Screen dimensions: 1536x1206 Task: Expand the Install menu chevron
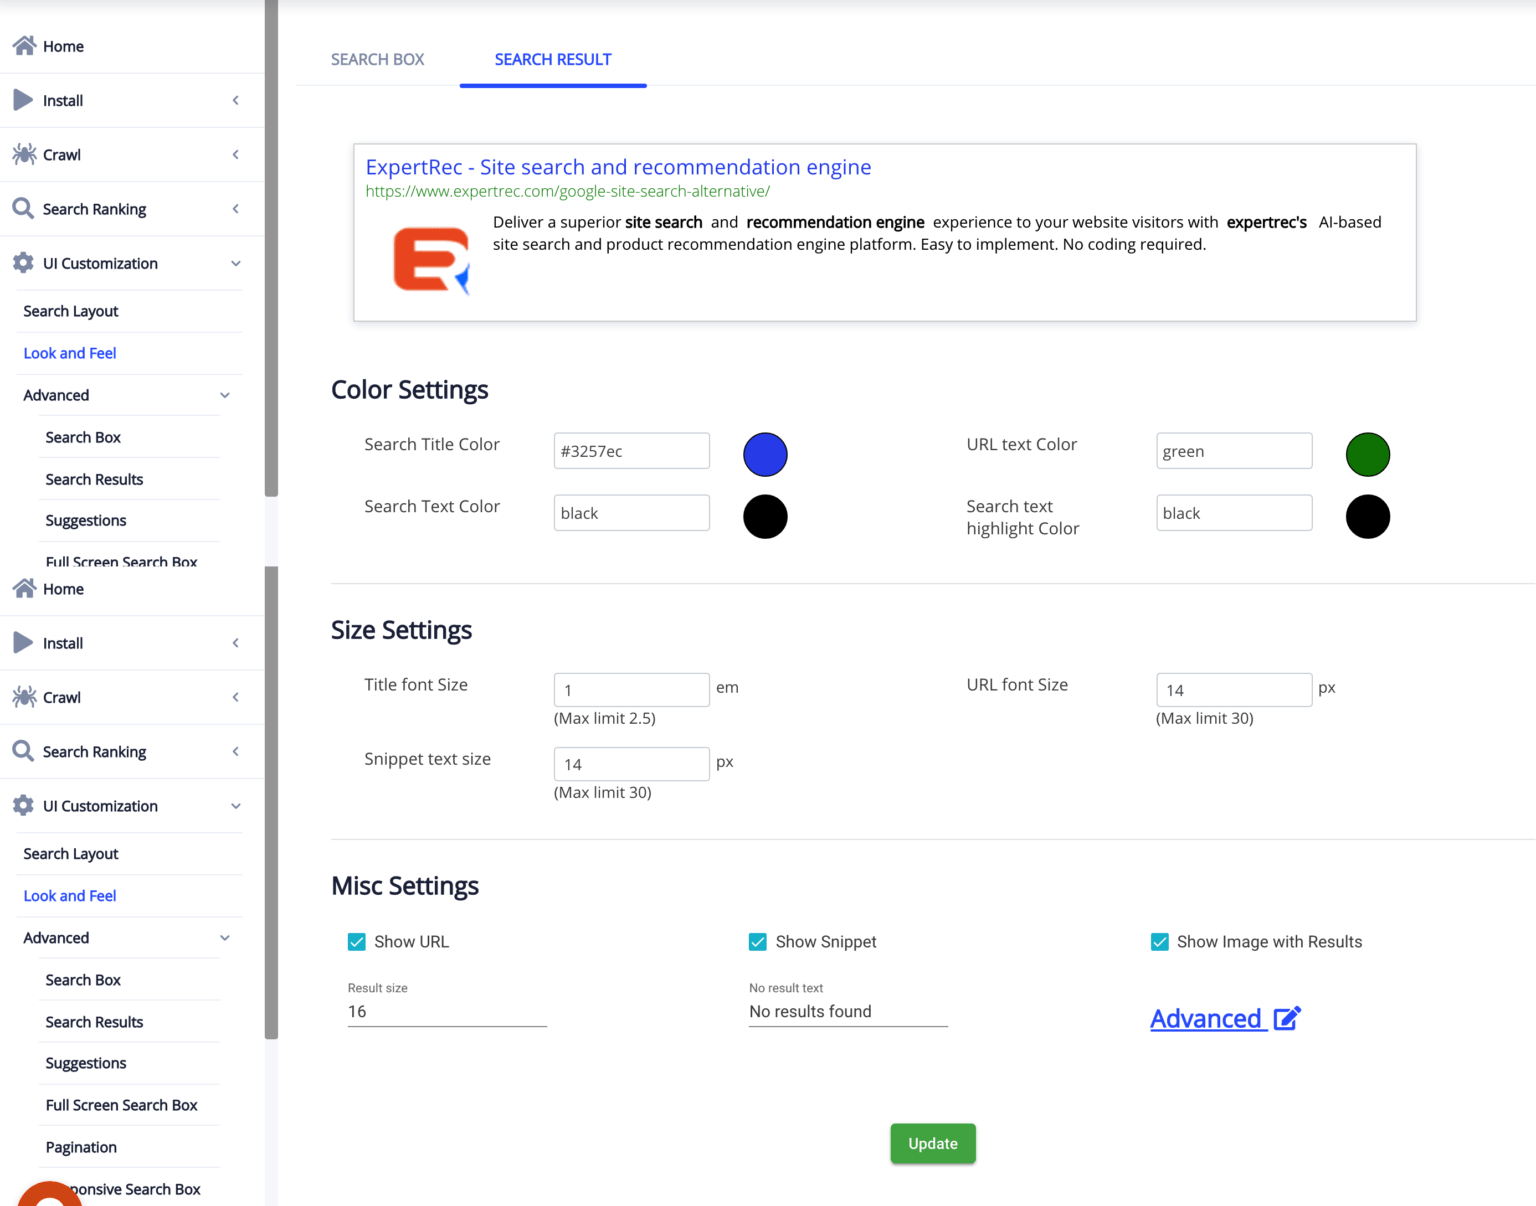click(236, 100)
